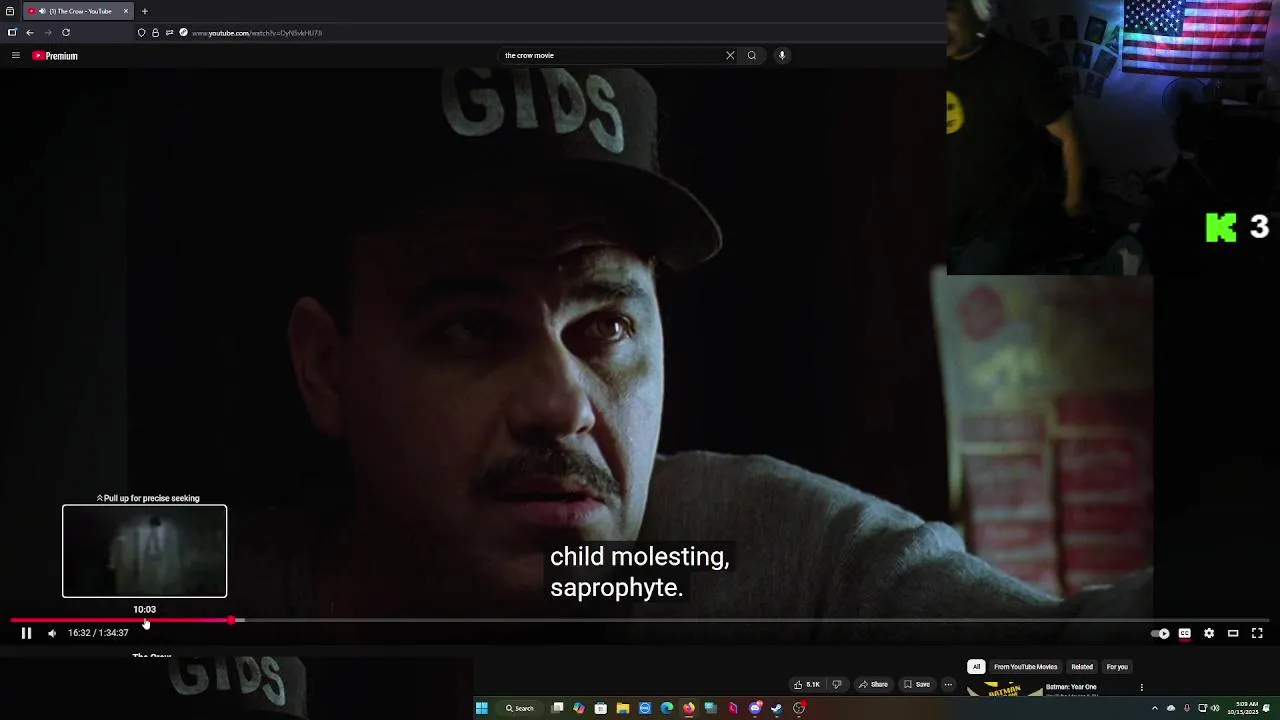The width and height of the screenshot is (1280, 720).
Task: Enter full screen mode
Action: (x=1257, y=633)
